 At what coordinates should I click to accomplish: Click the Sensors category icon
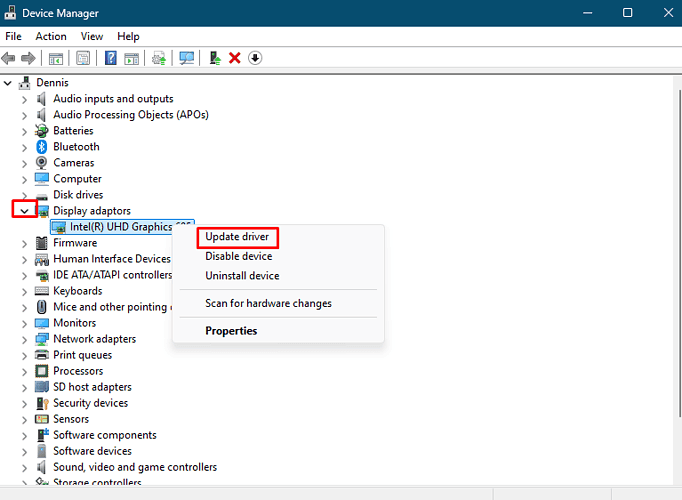41,419
